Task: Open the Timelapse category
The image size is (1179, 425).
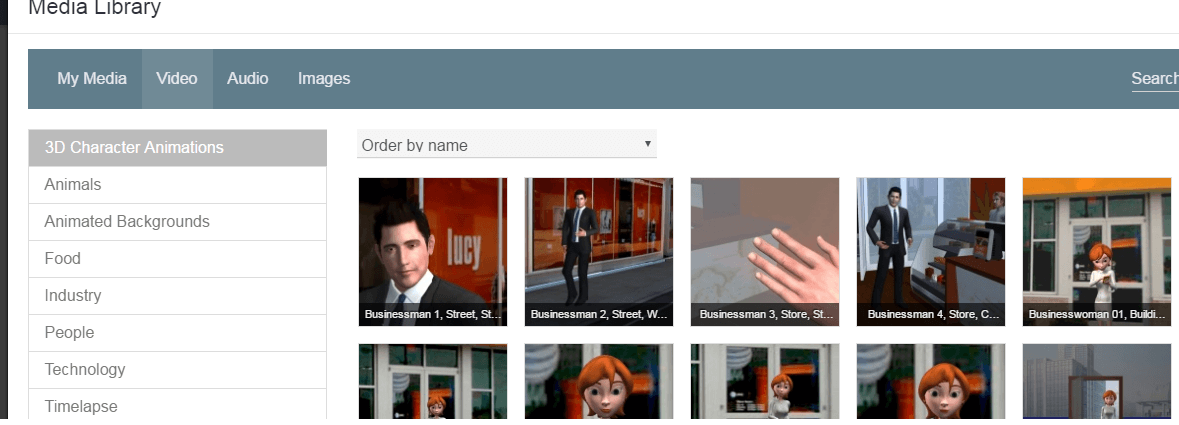Action: coord(177,405)
